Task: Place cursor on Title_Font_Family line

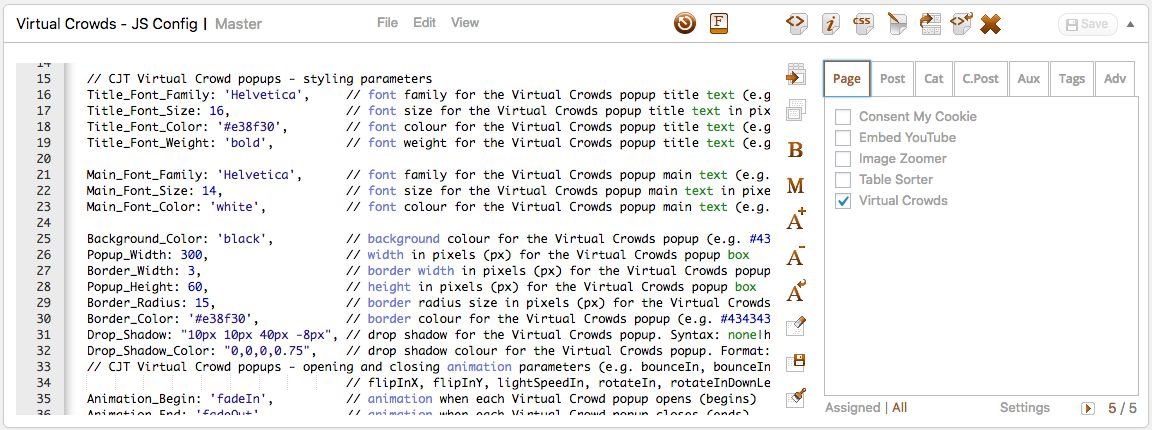Action: point(428,95)
